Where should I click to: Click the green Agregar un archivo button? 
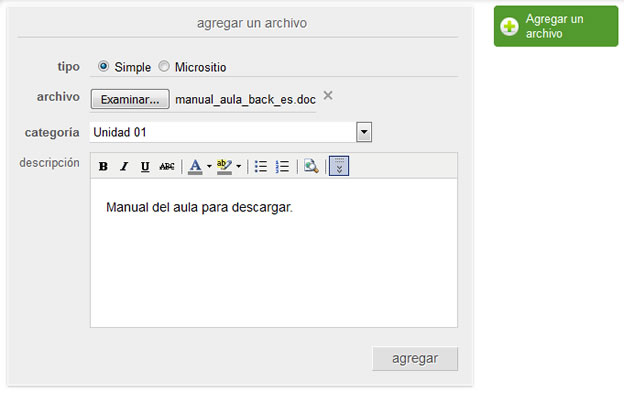556,26
